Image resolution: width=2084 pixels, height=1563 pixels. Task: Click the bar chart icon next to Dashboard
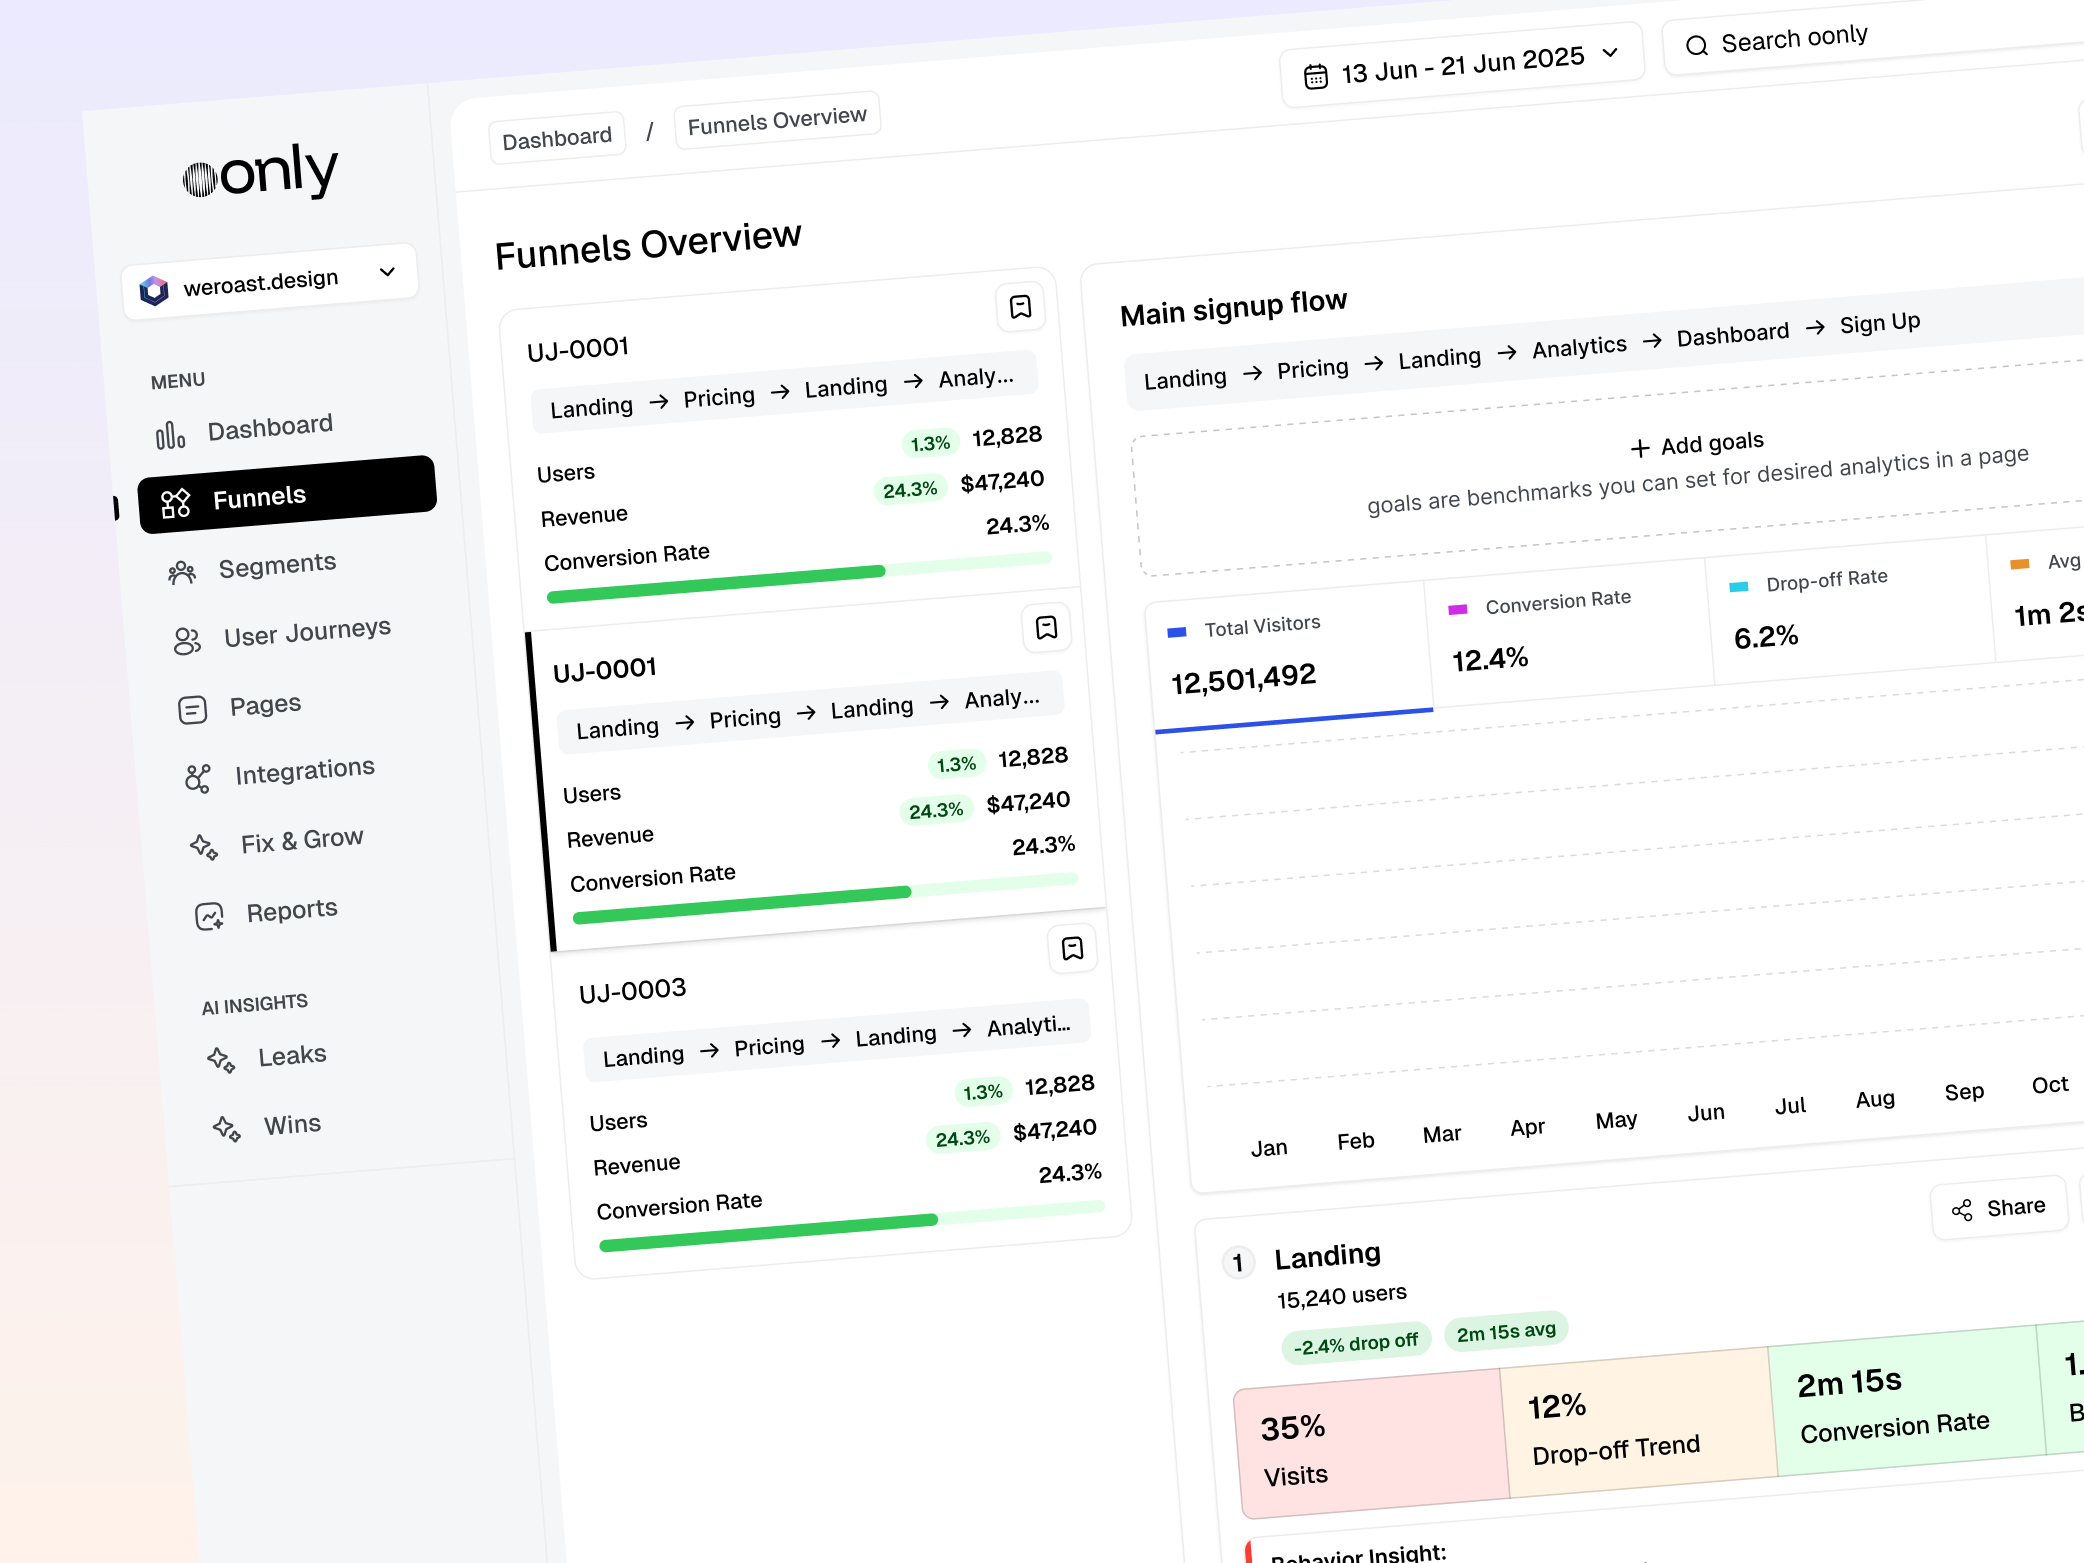(170, 435)
